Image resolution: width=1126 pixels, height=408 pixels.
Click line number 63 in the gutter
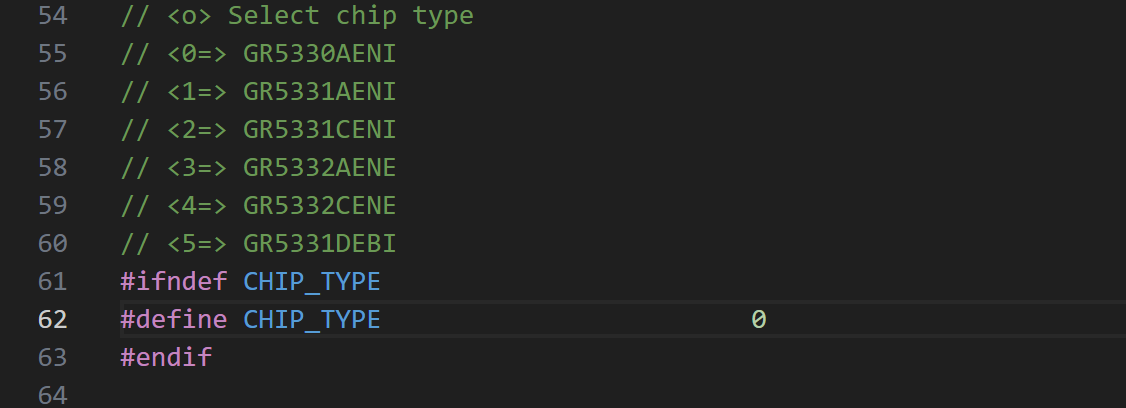click(x=52, y=357)
